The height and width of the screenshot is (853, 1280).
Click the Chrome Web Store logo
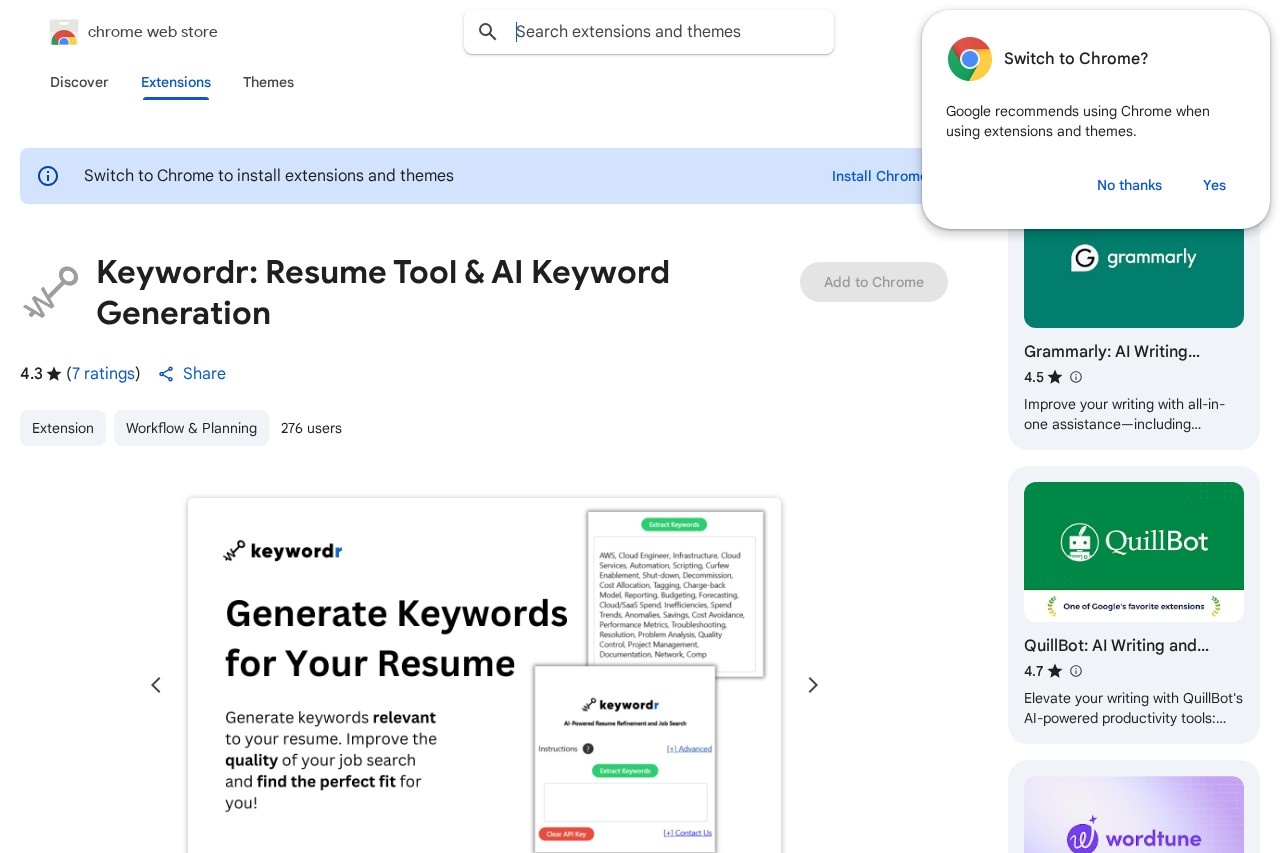pyautogui.click(x=64, y=32)
